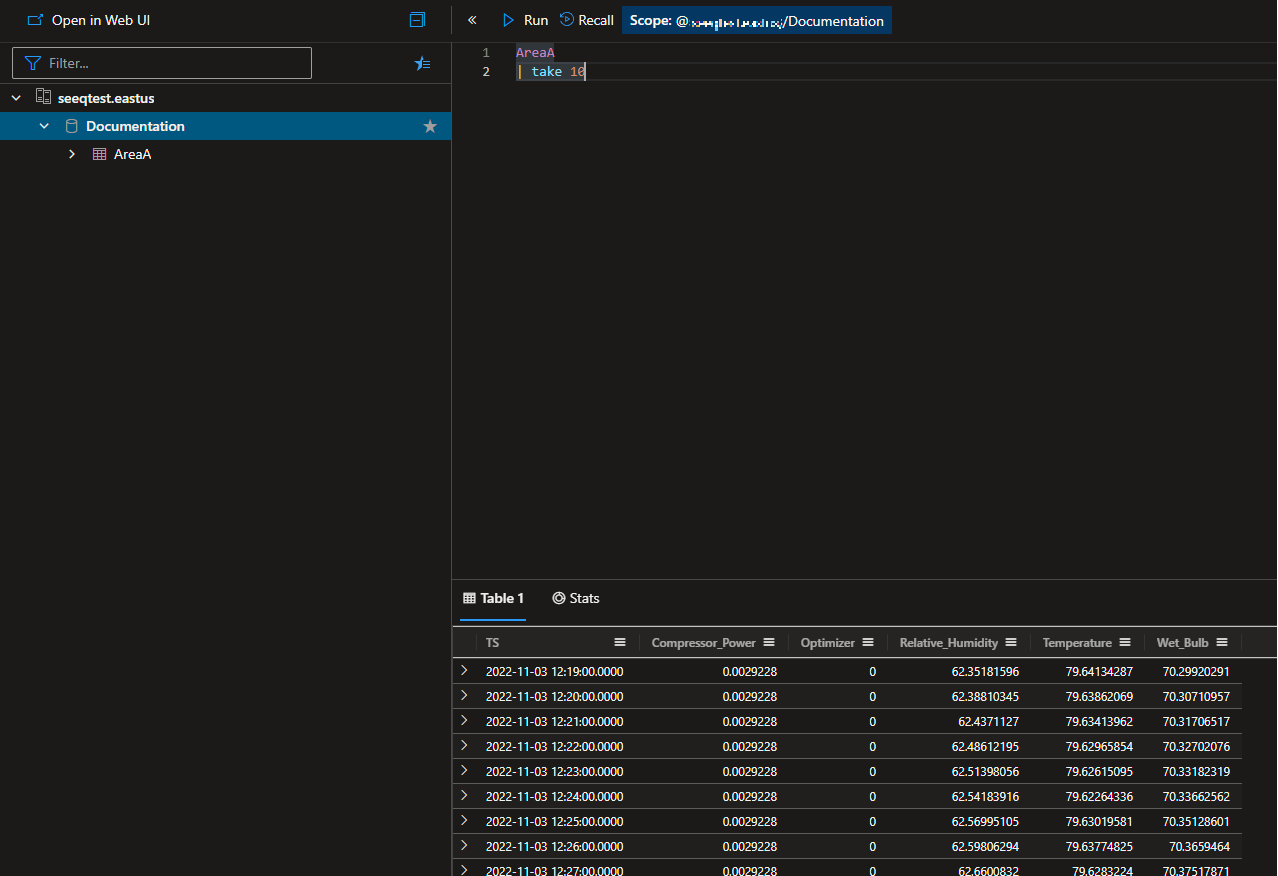Open the TS column header menu

619,642
